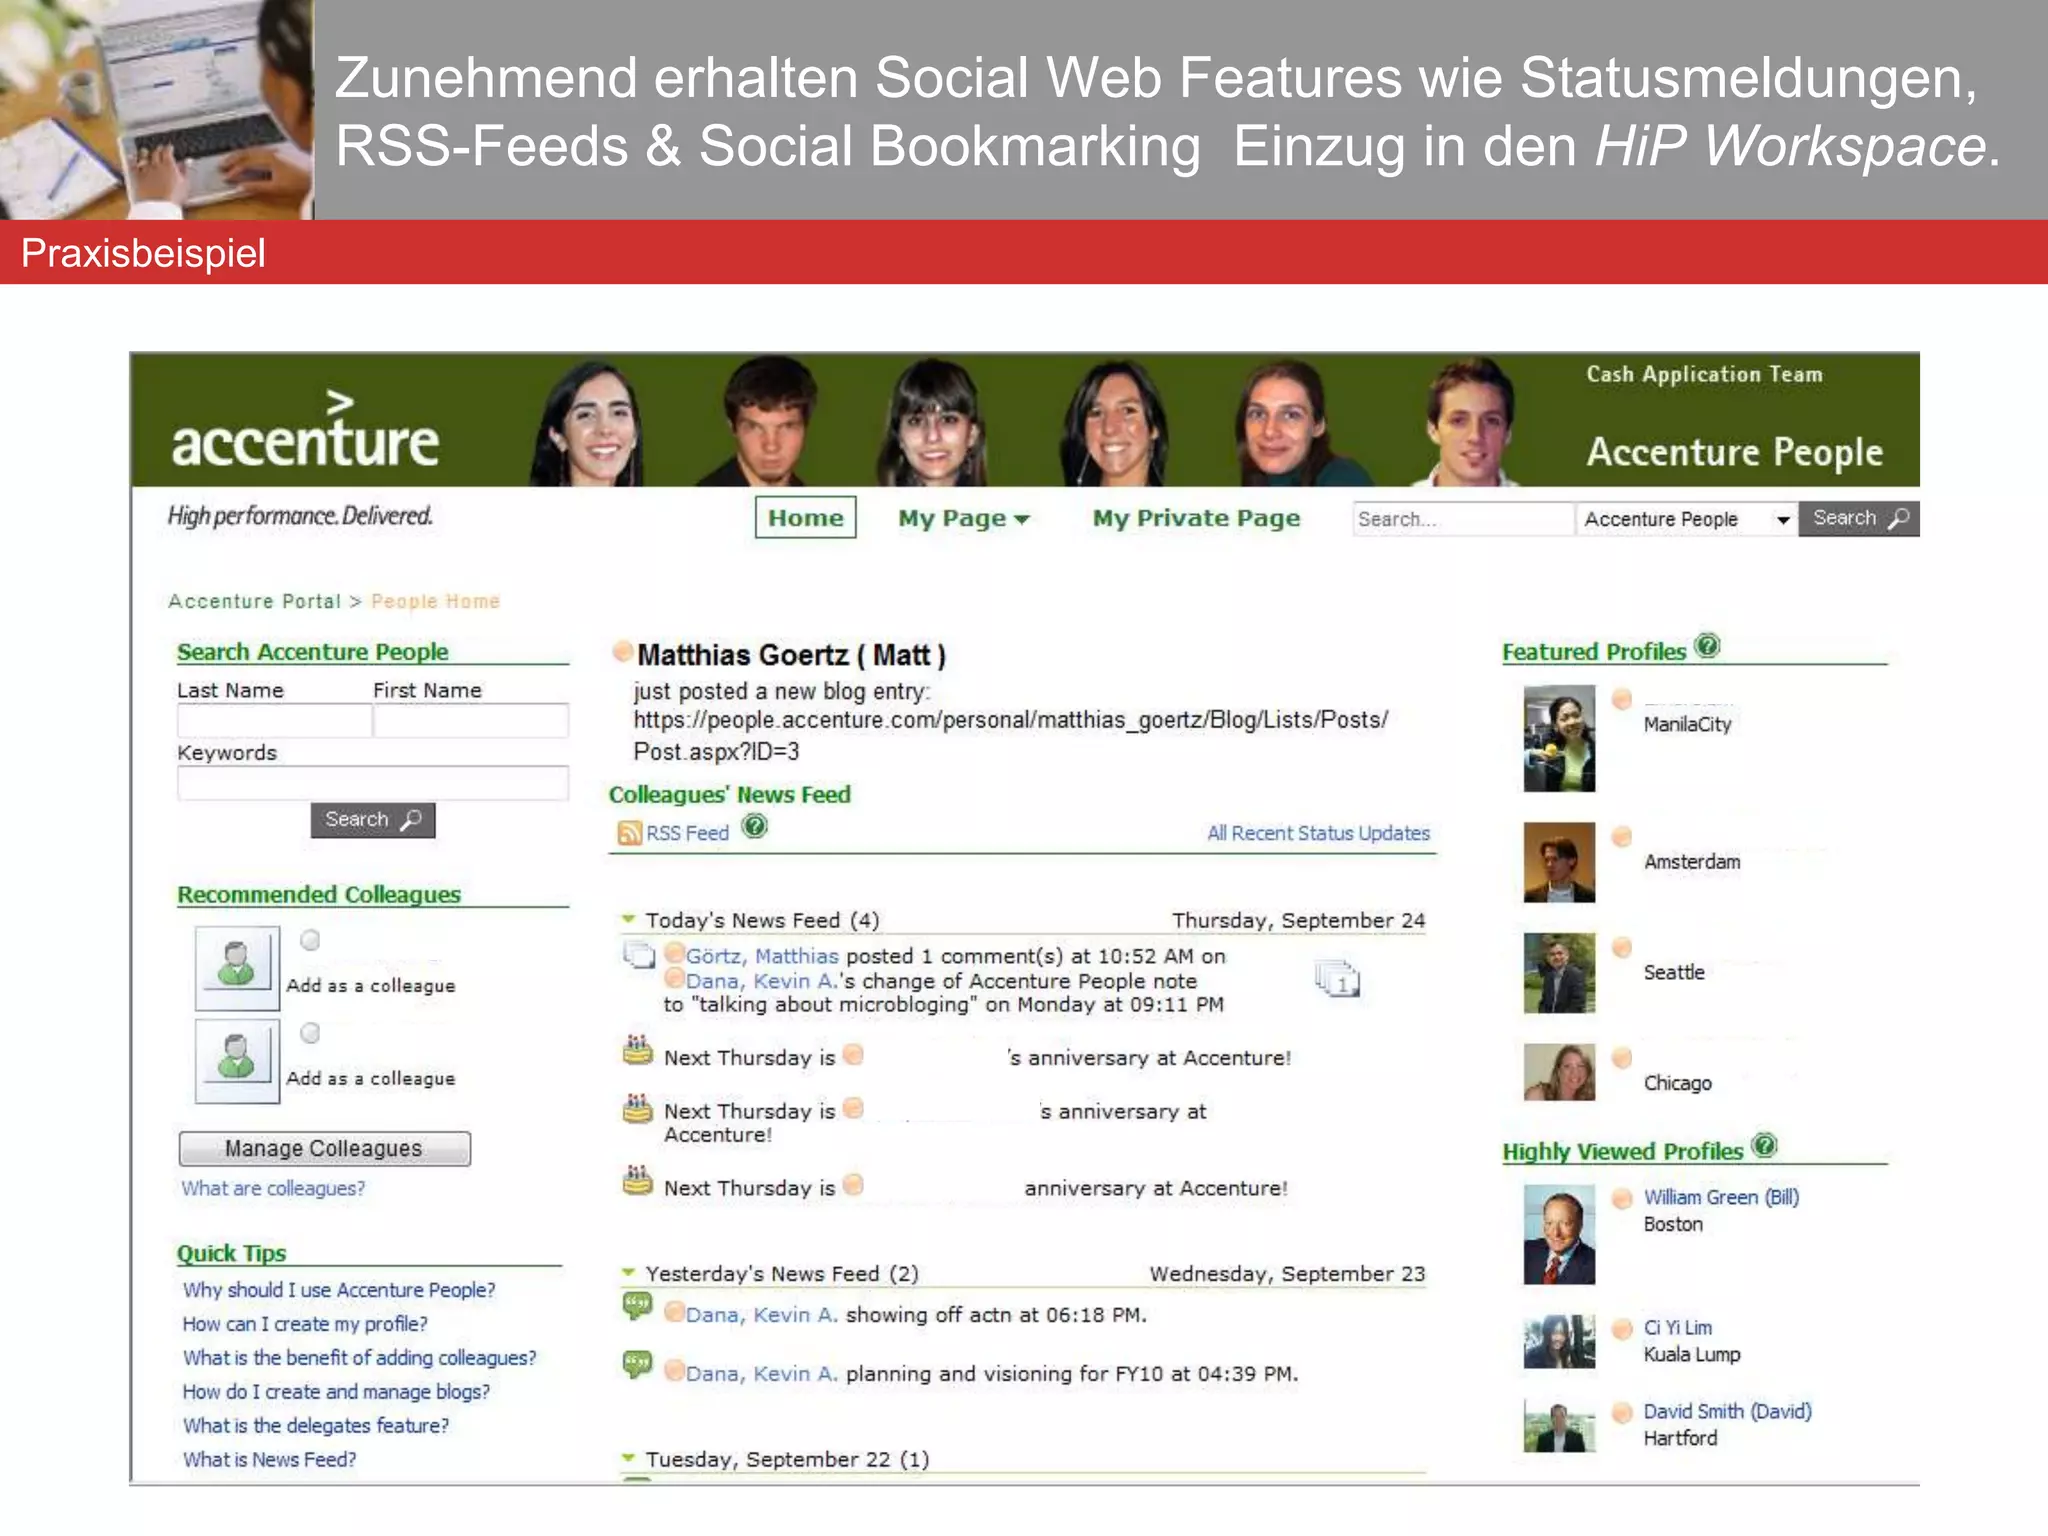Click Seattle featured profile photo
This screenshot has width=2048, height=1536.
(1559, 973)
